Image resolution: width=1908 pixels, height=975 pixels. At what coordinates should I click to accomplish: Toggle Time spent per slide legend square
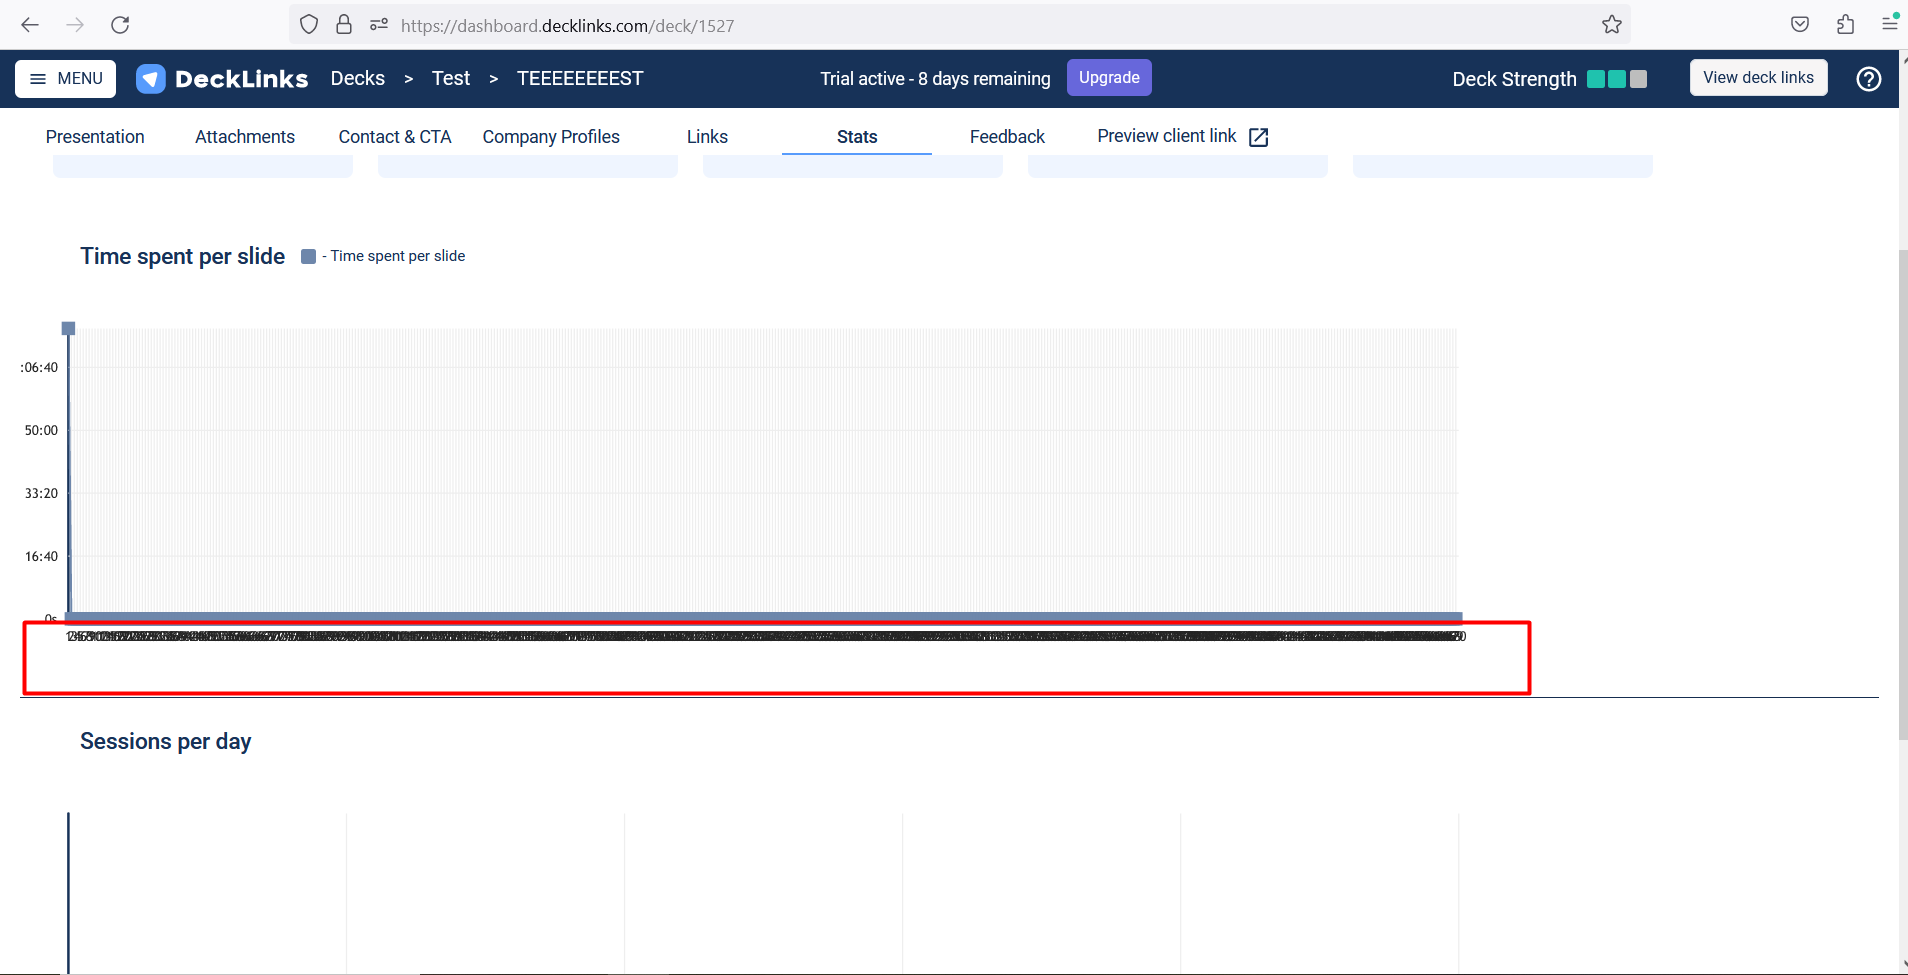click(309, 257)
